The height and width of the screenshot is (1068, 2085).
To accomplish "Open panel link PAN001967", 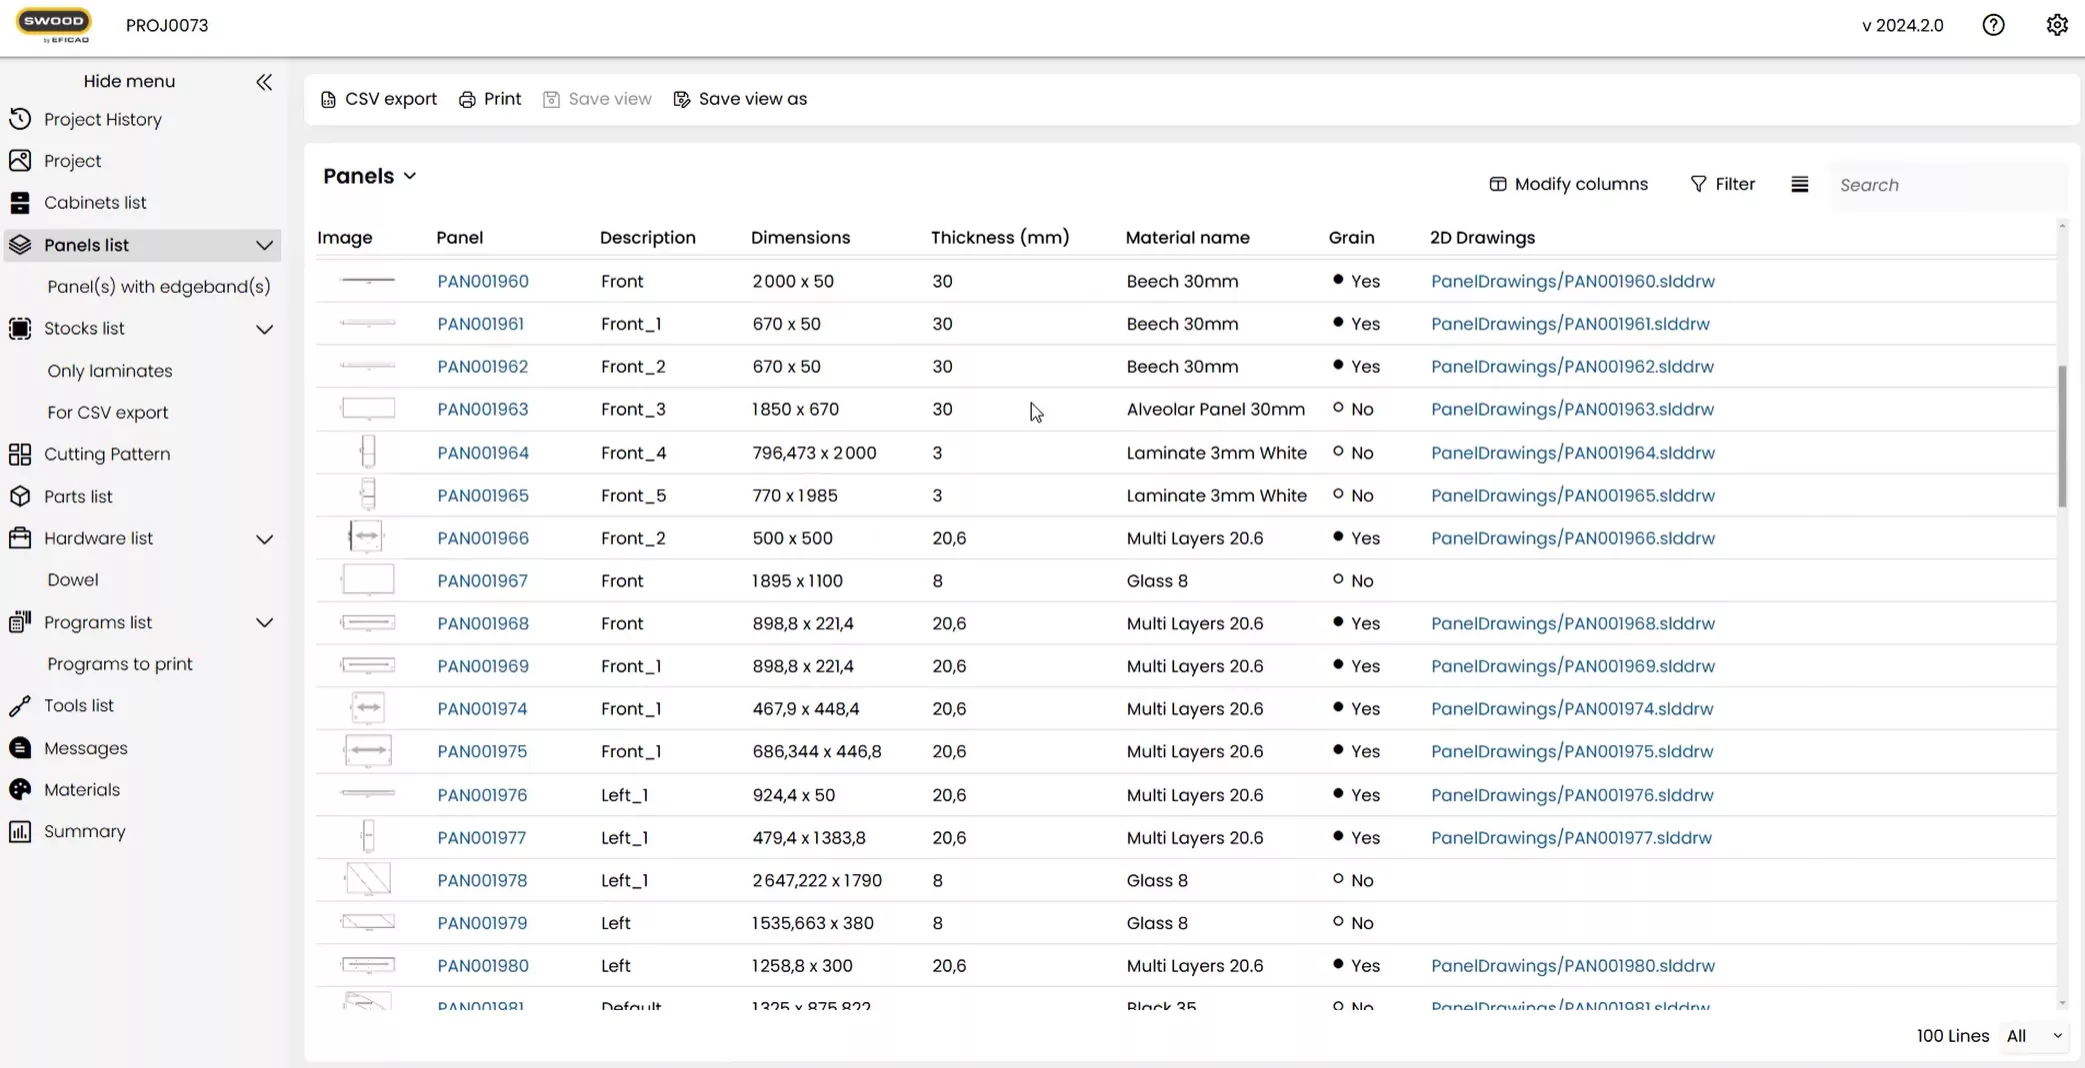I will coord(482,581).
